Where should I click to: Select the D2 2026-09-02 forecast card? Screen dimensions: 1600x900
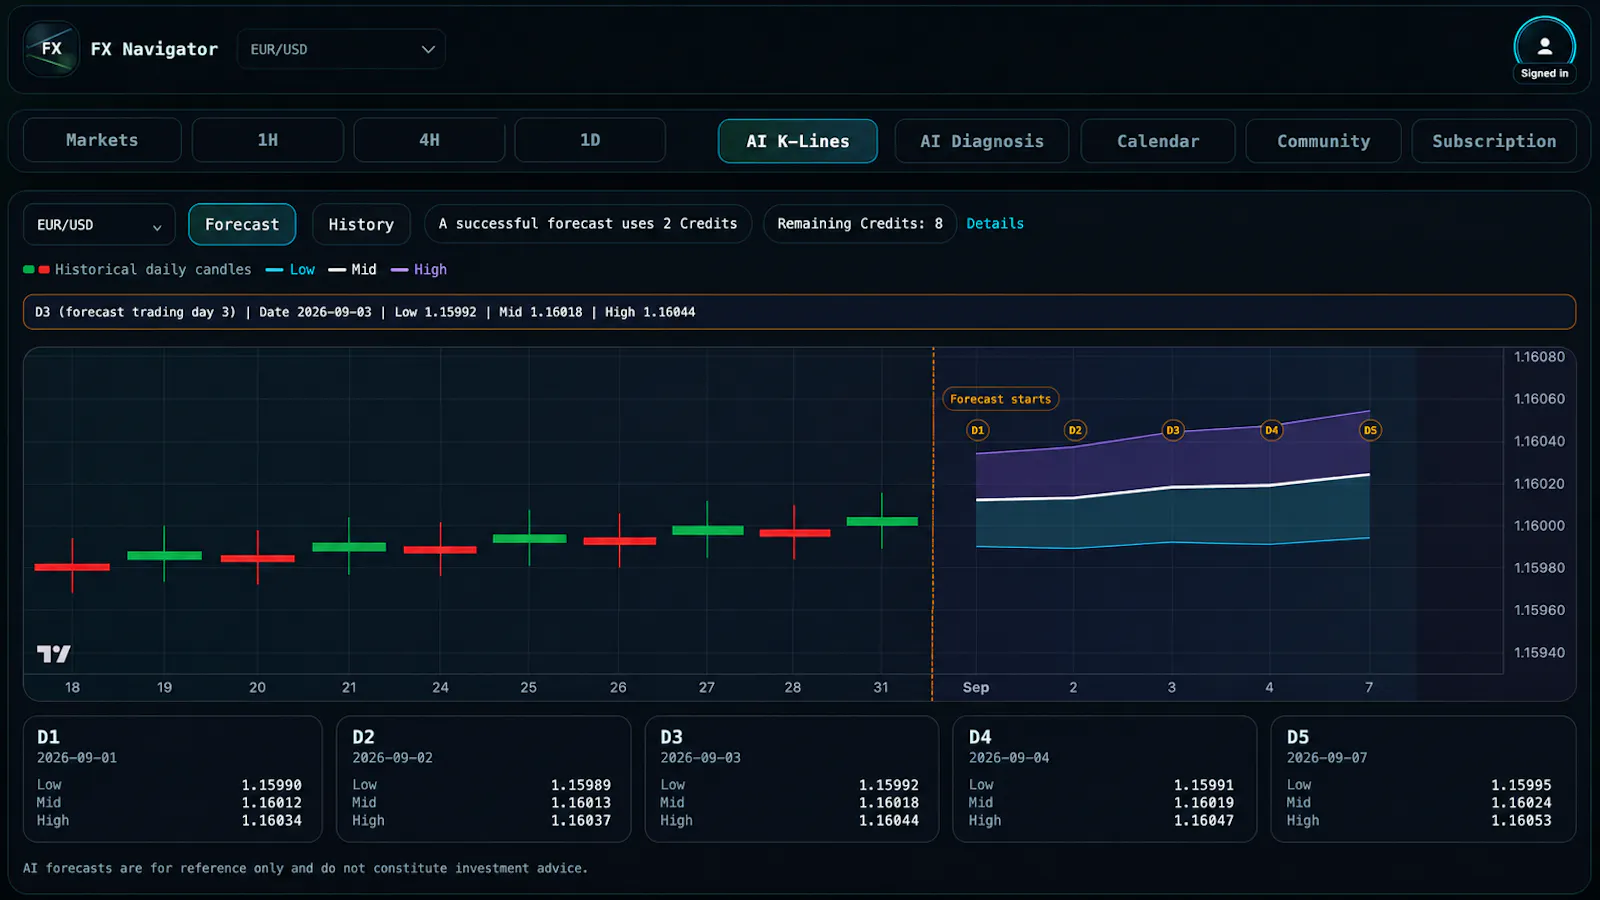click(x=484, y=779)
